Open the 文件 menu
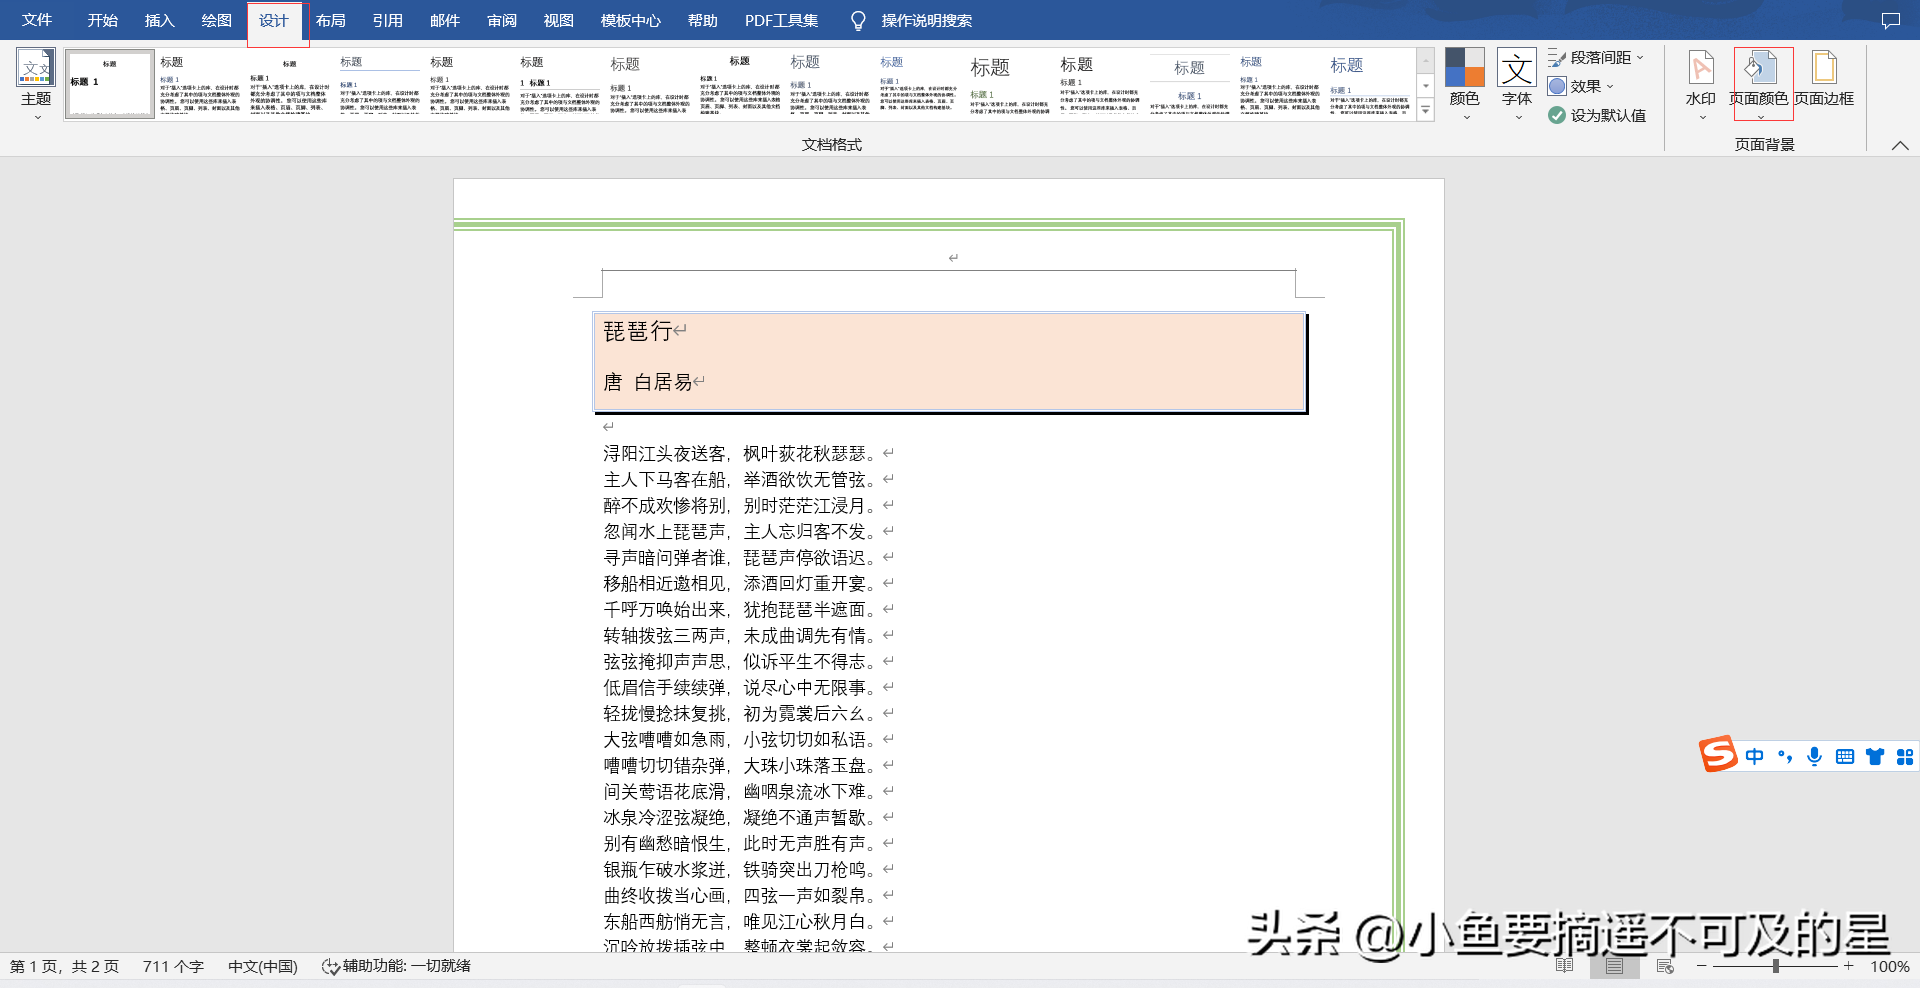Image resolution: width=1920 pixels, height=988 pixels. pos(37,20)
